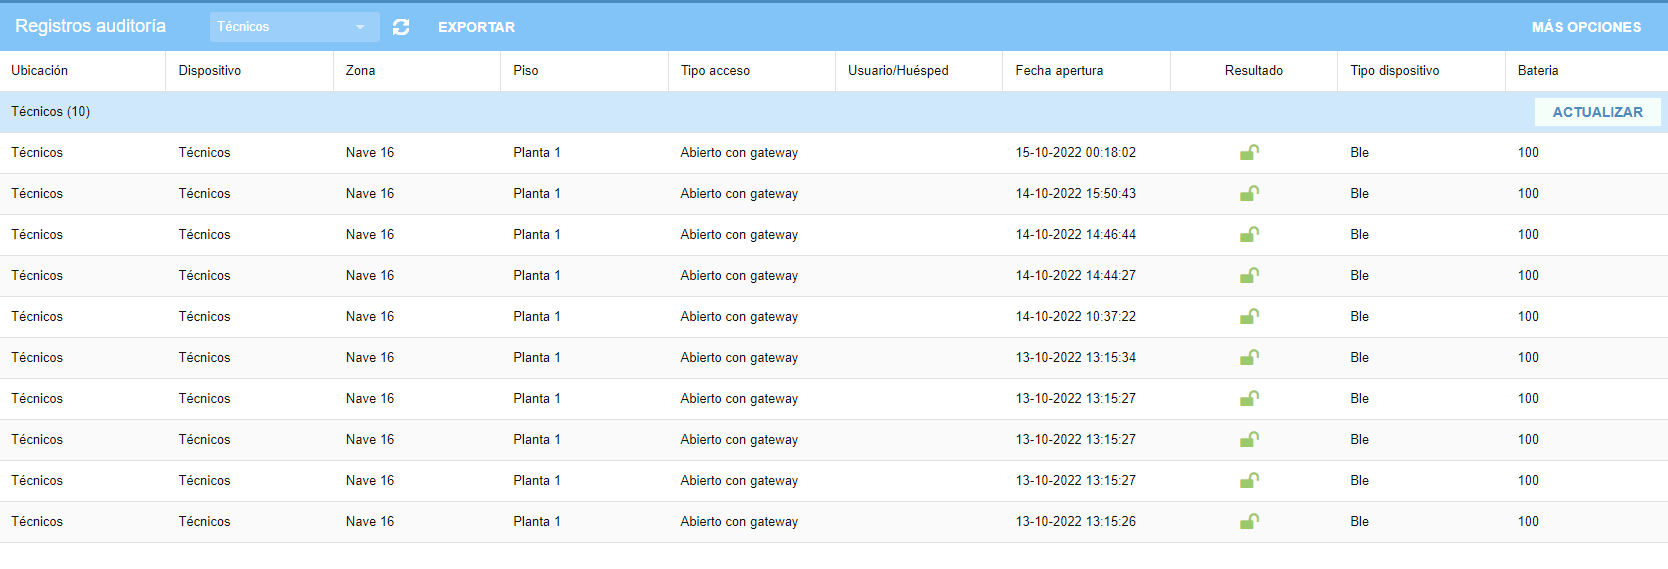Click the Tipo acceso column header
This screenshot has height=569, width=1668.
(x=715, y=71)
